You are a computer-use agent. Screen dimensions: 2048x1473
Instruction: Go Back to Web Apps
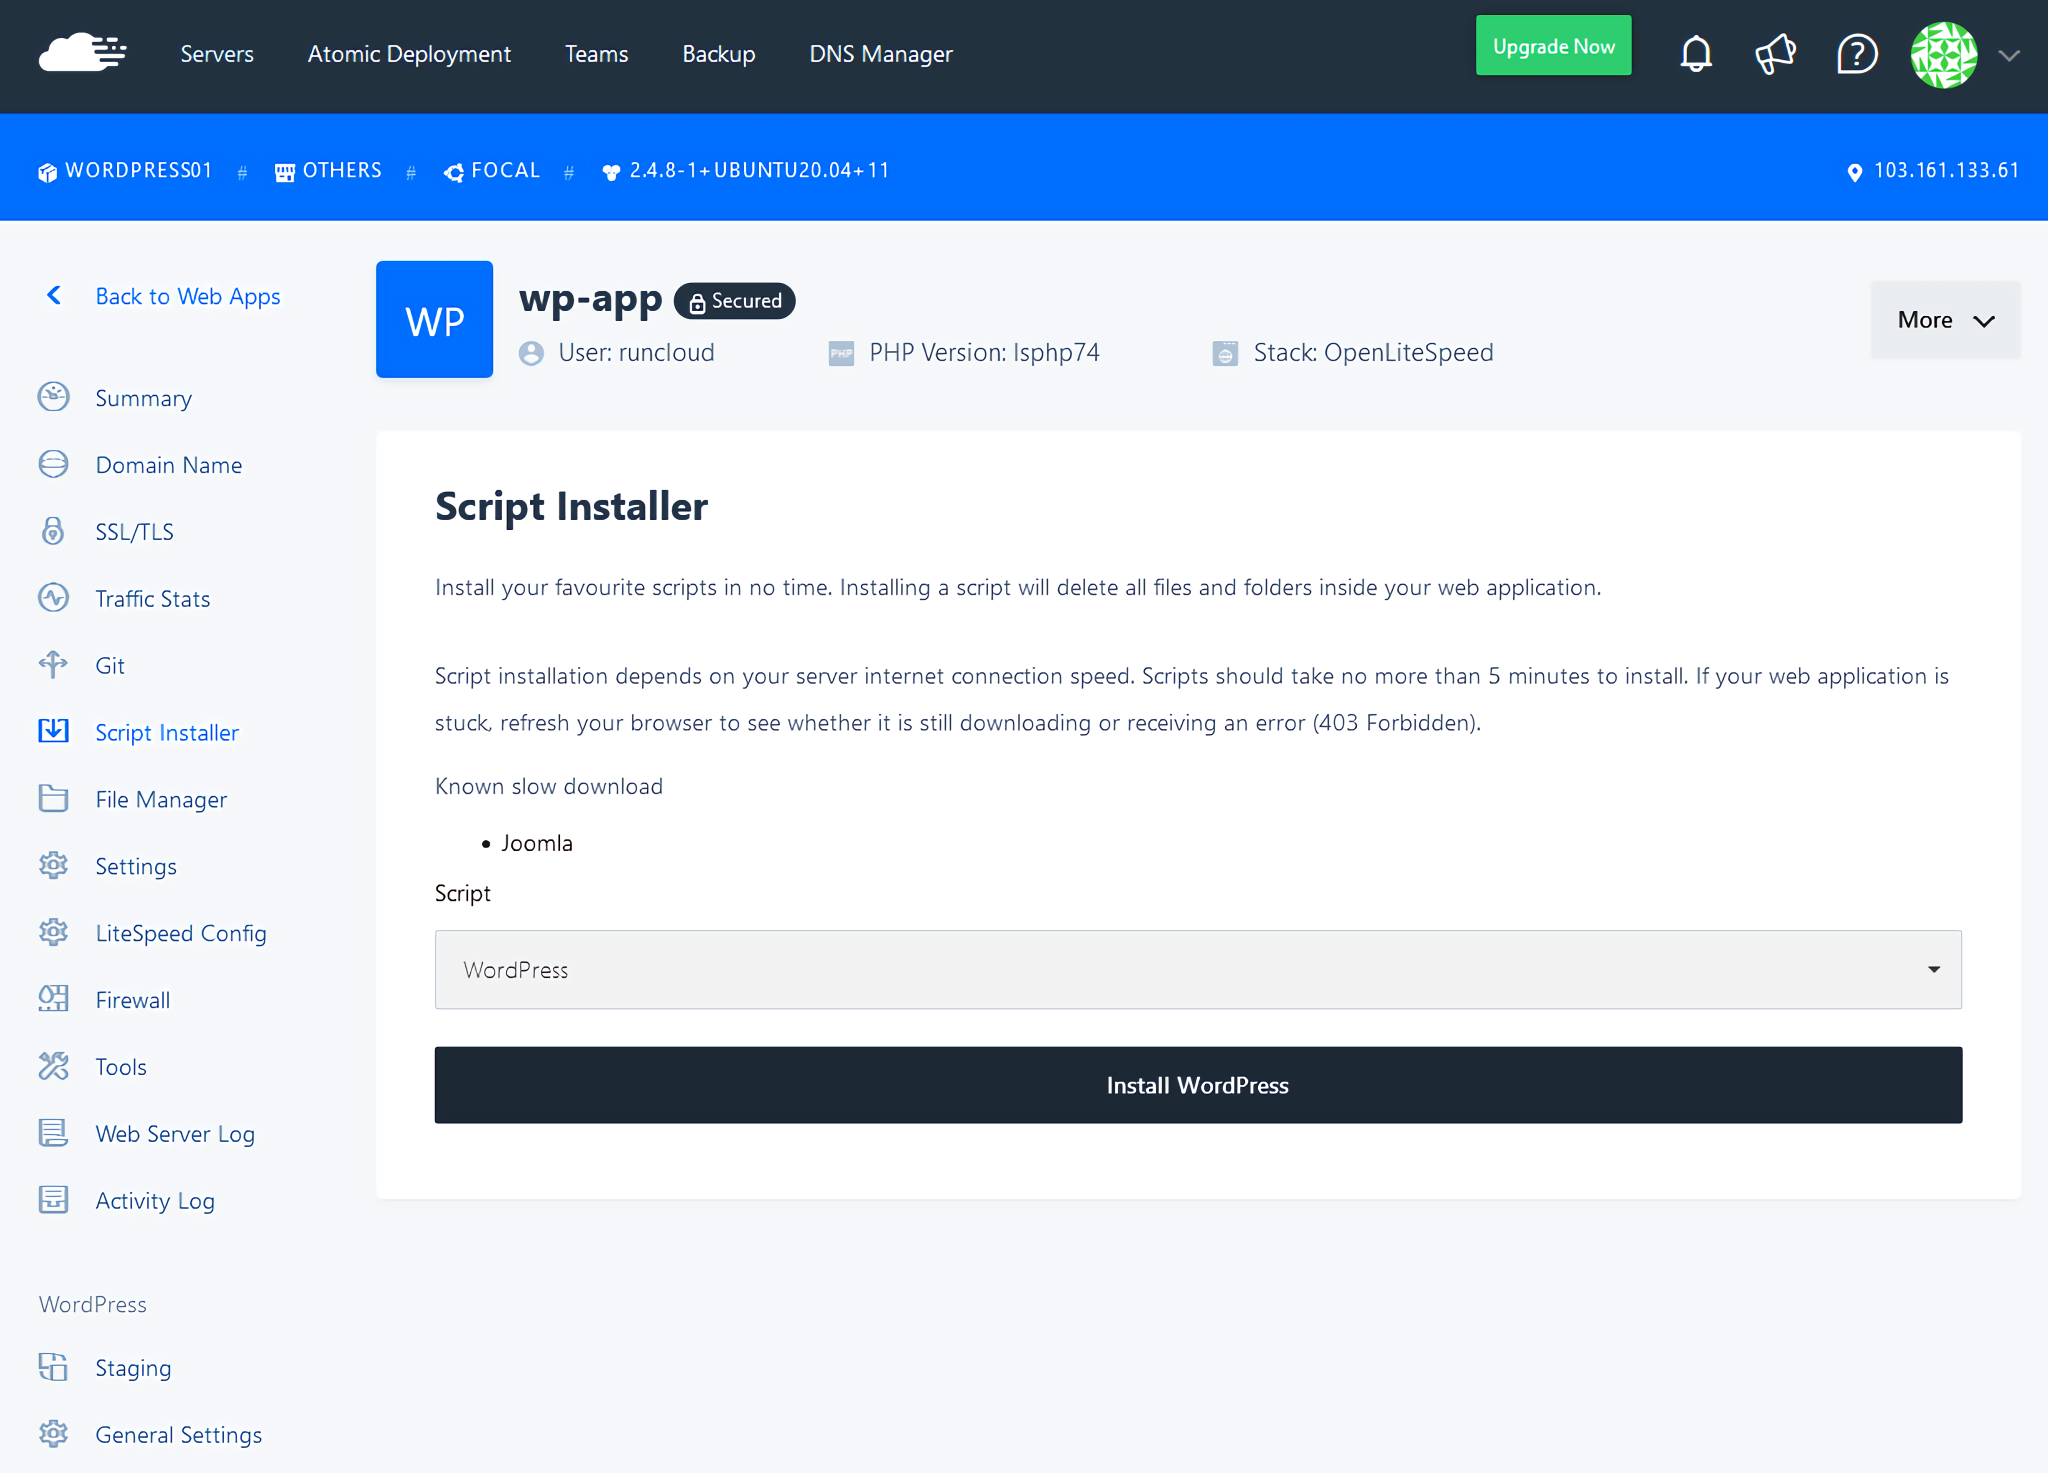click(187, 296)
